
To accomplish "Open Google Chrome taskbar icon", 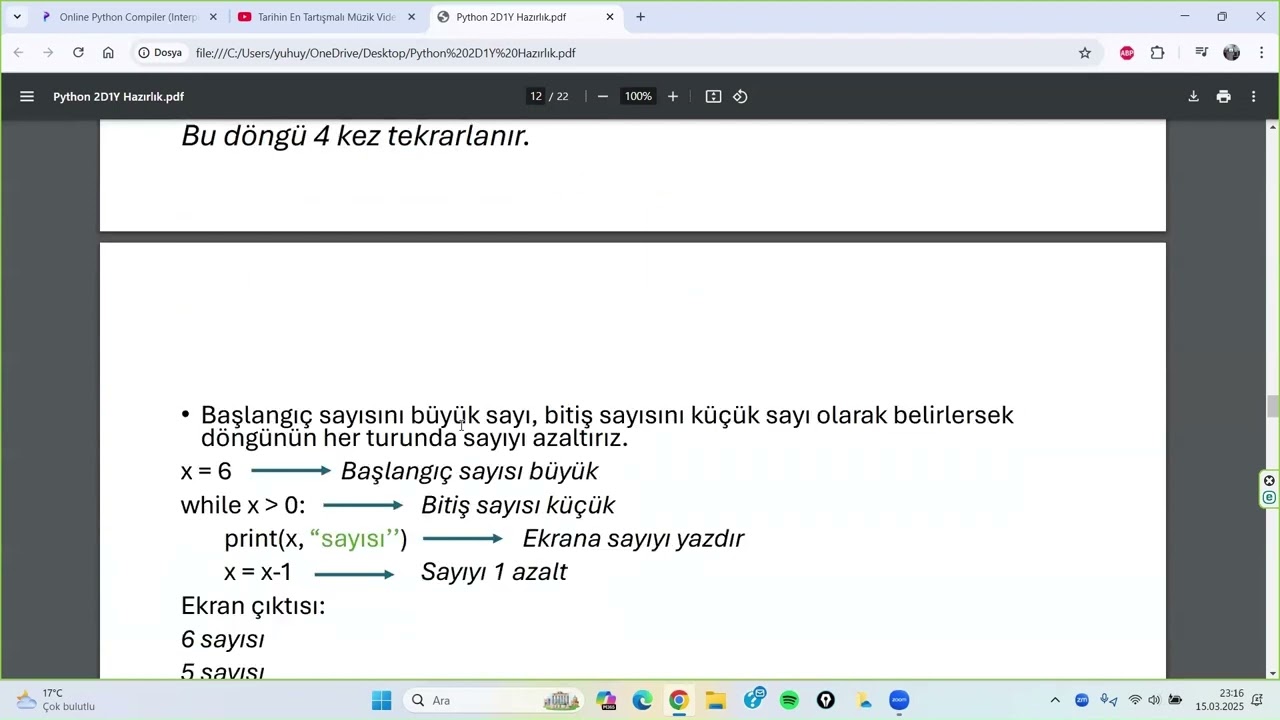I will (x=679, y=700).
